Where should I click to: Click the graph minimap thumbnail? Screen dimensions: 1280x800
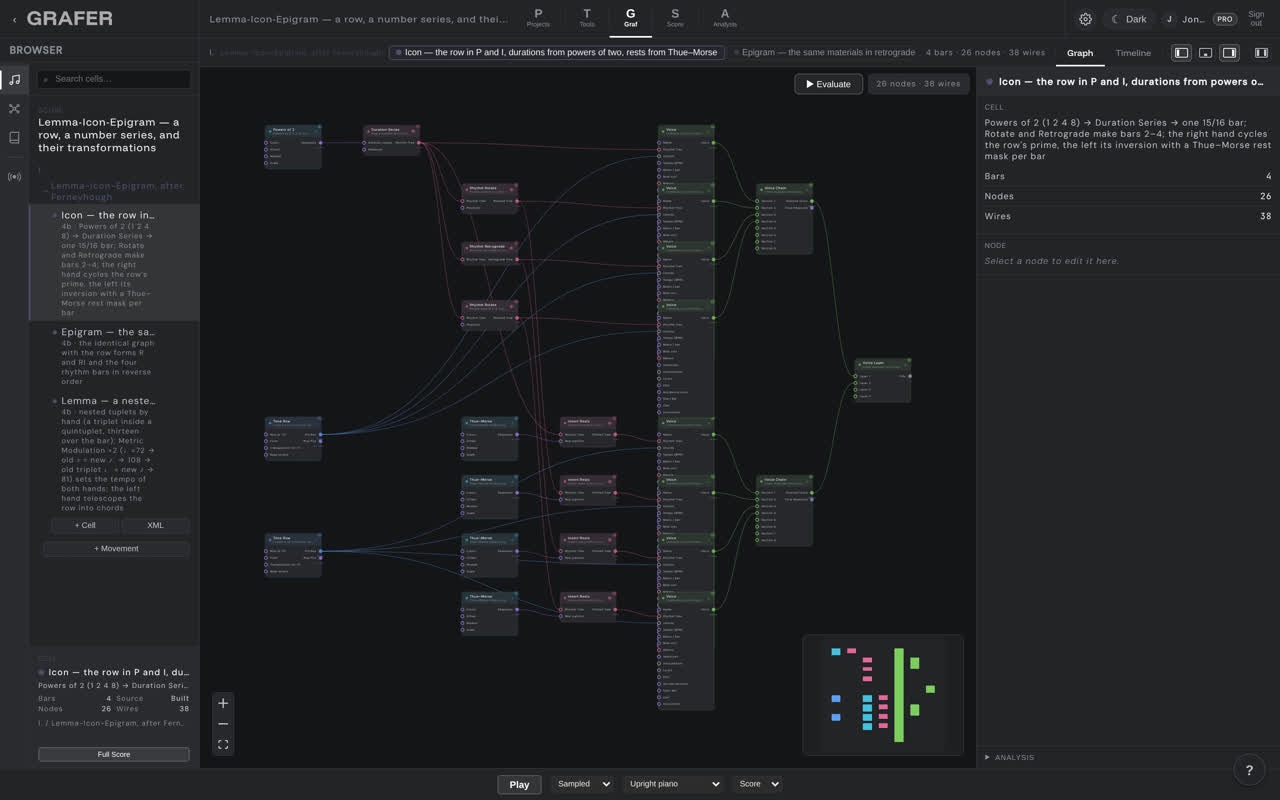pos(883,695)
